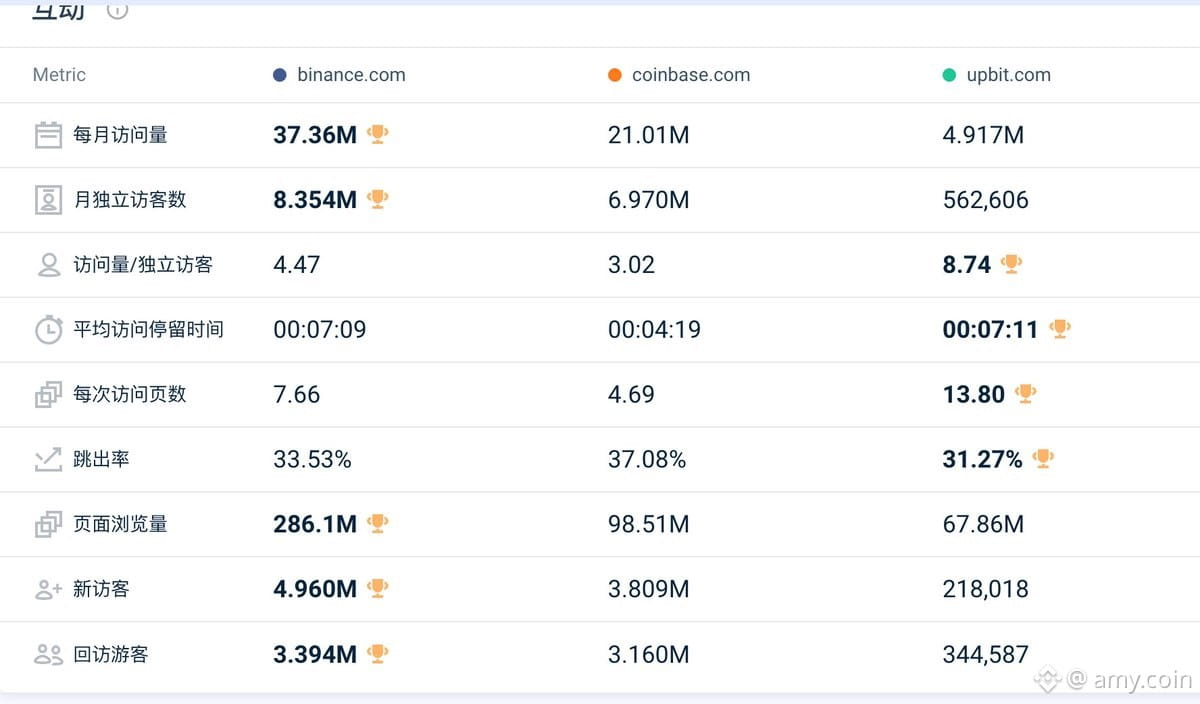
Task: Click the add-user icon beside 新访客
Action: pos(48,590)
